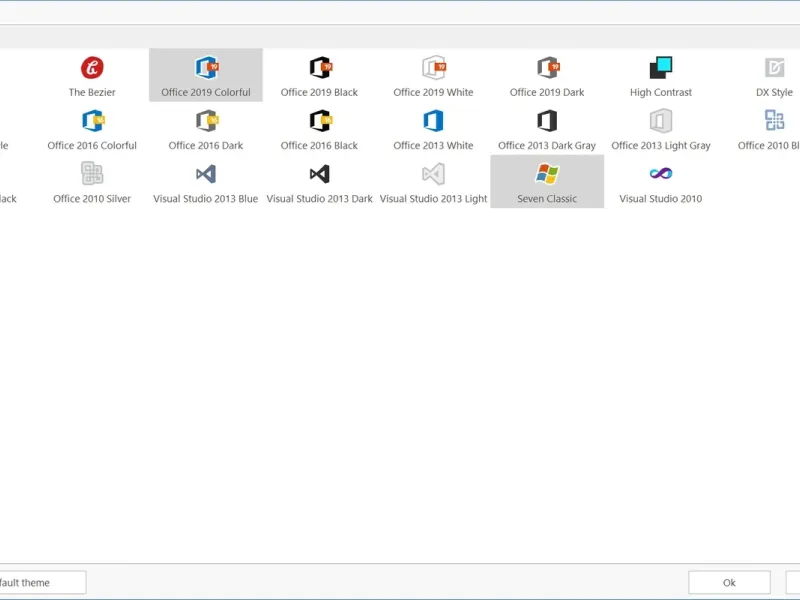Select Office 2019 White theme icon
Screen dimensions: 800x600
pyautogui.click(x=434, y=67)
